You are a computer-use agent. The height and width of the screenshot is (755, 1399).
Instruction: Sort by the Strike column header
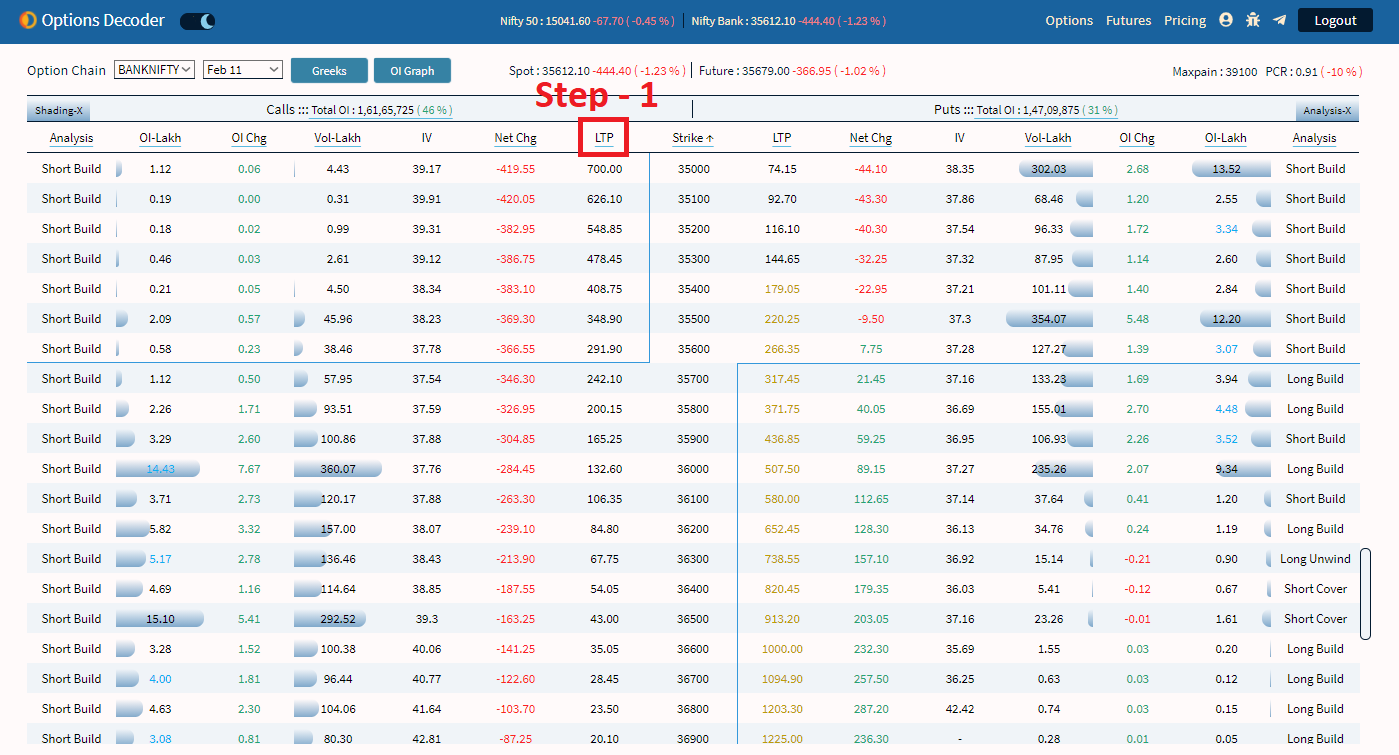click(694, 138)
